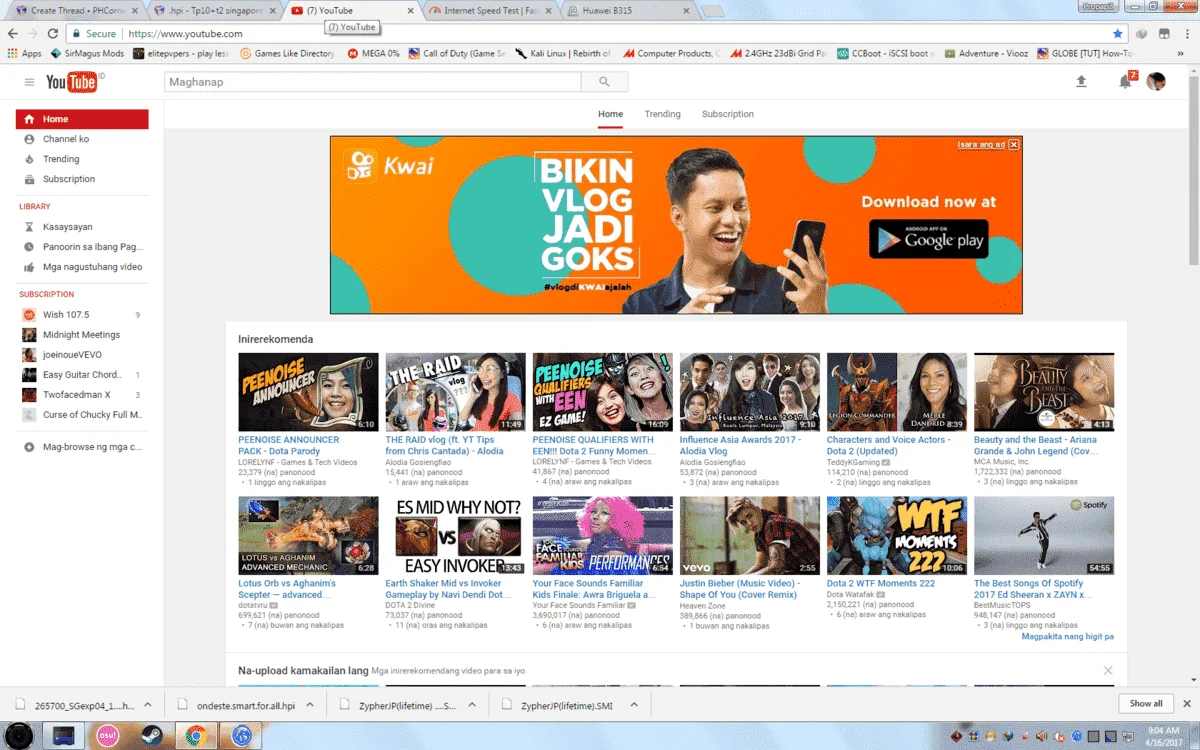The height and width of the screenshot is (750, 1200).
Task: Open the osu! taskbar icon
Action: 108,736
